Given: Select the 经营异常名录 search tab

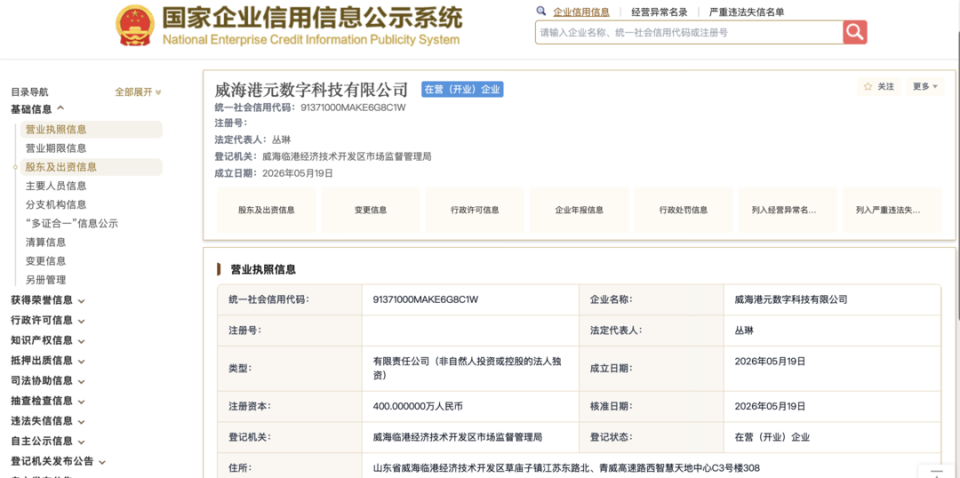Looking at the screenshot, I should tap(659, 12).
